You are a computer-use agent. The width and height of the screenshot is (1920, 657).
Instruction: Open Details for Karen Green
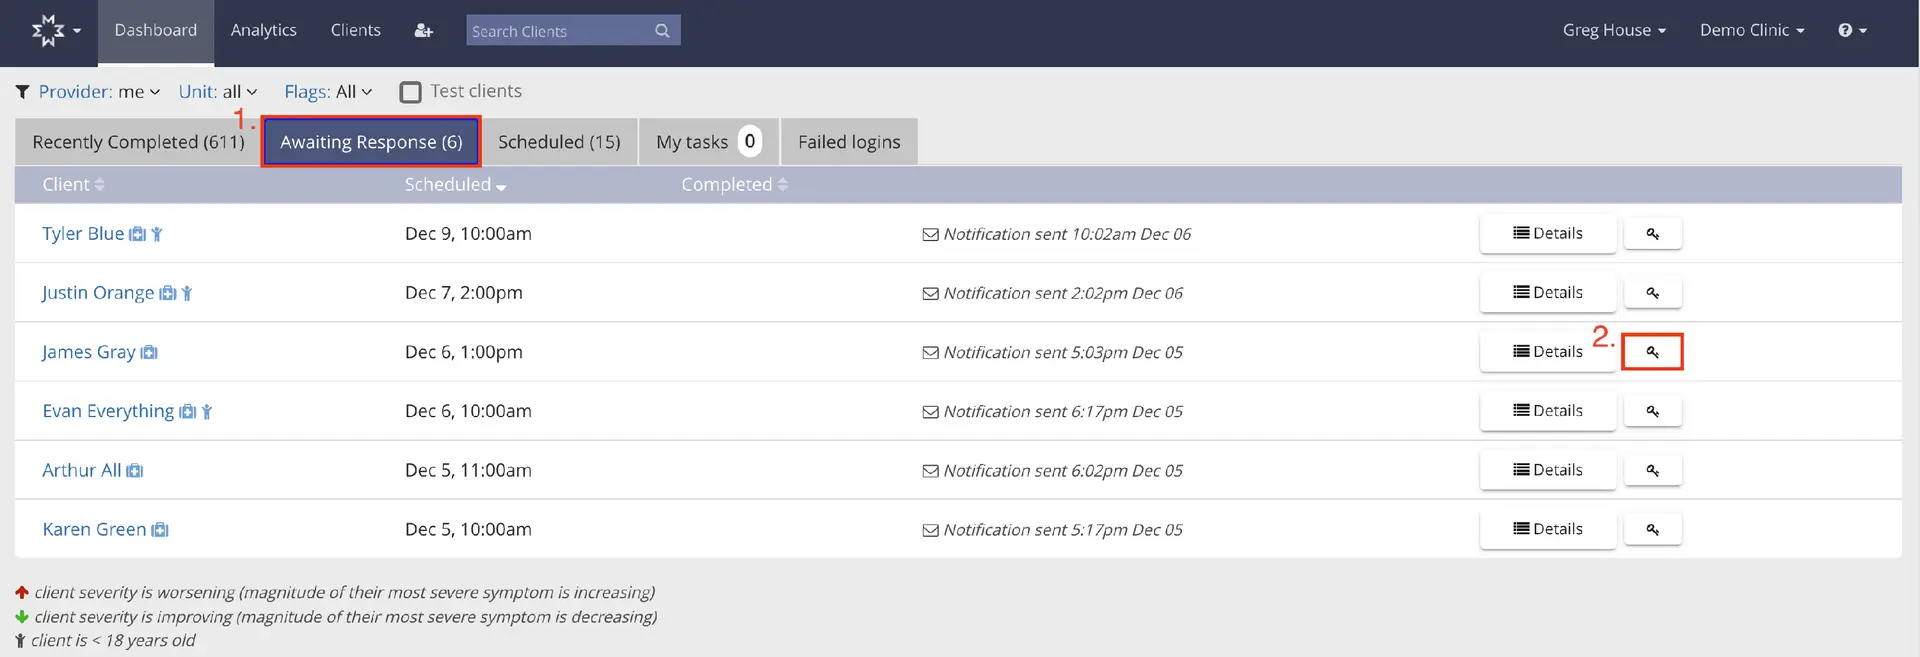(x=1547, y=529)
